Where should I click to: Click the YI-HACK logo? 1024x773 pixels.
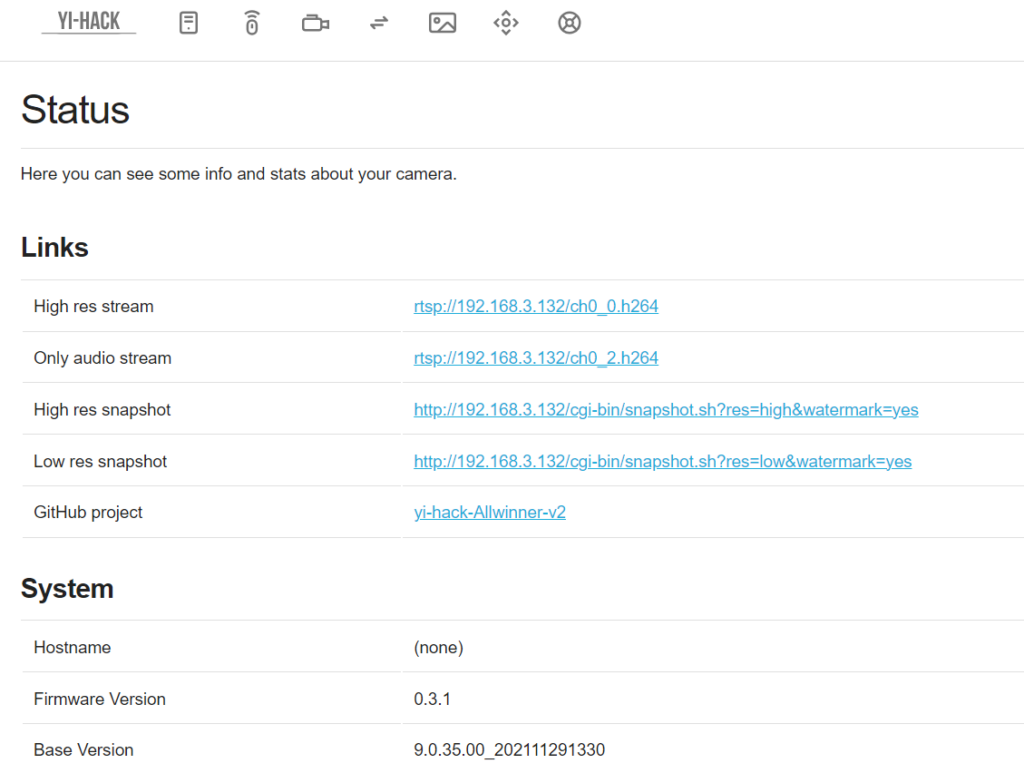pyautogui.click(x=88, y=22)
